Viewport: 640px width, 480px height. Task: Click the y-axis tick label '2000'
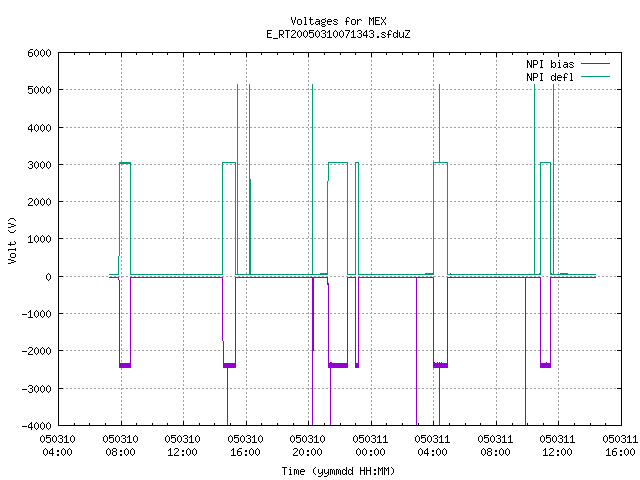pyautogui.click(x=40, y=202)
